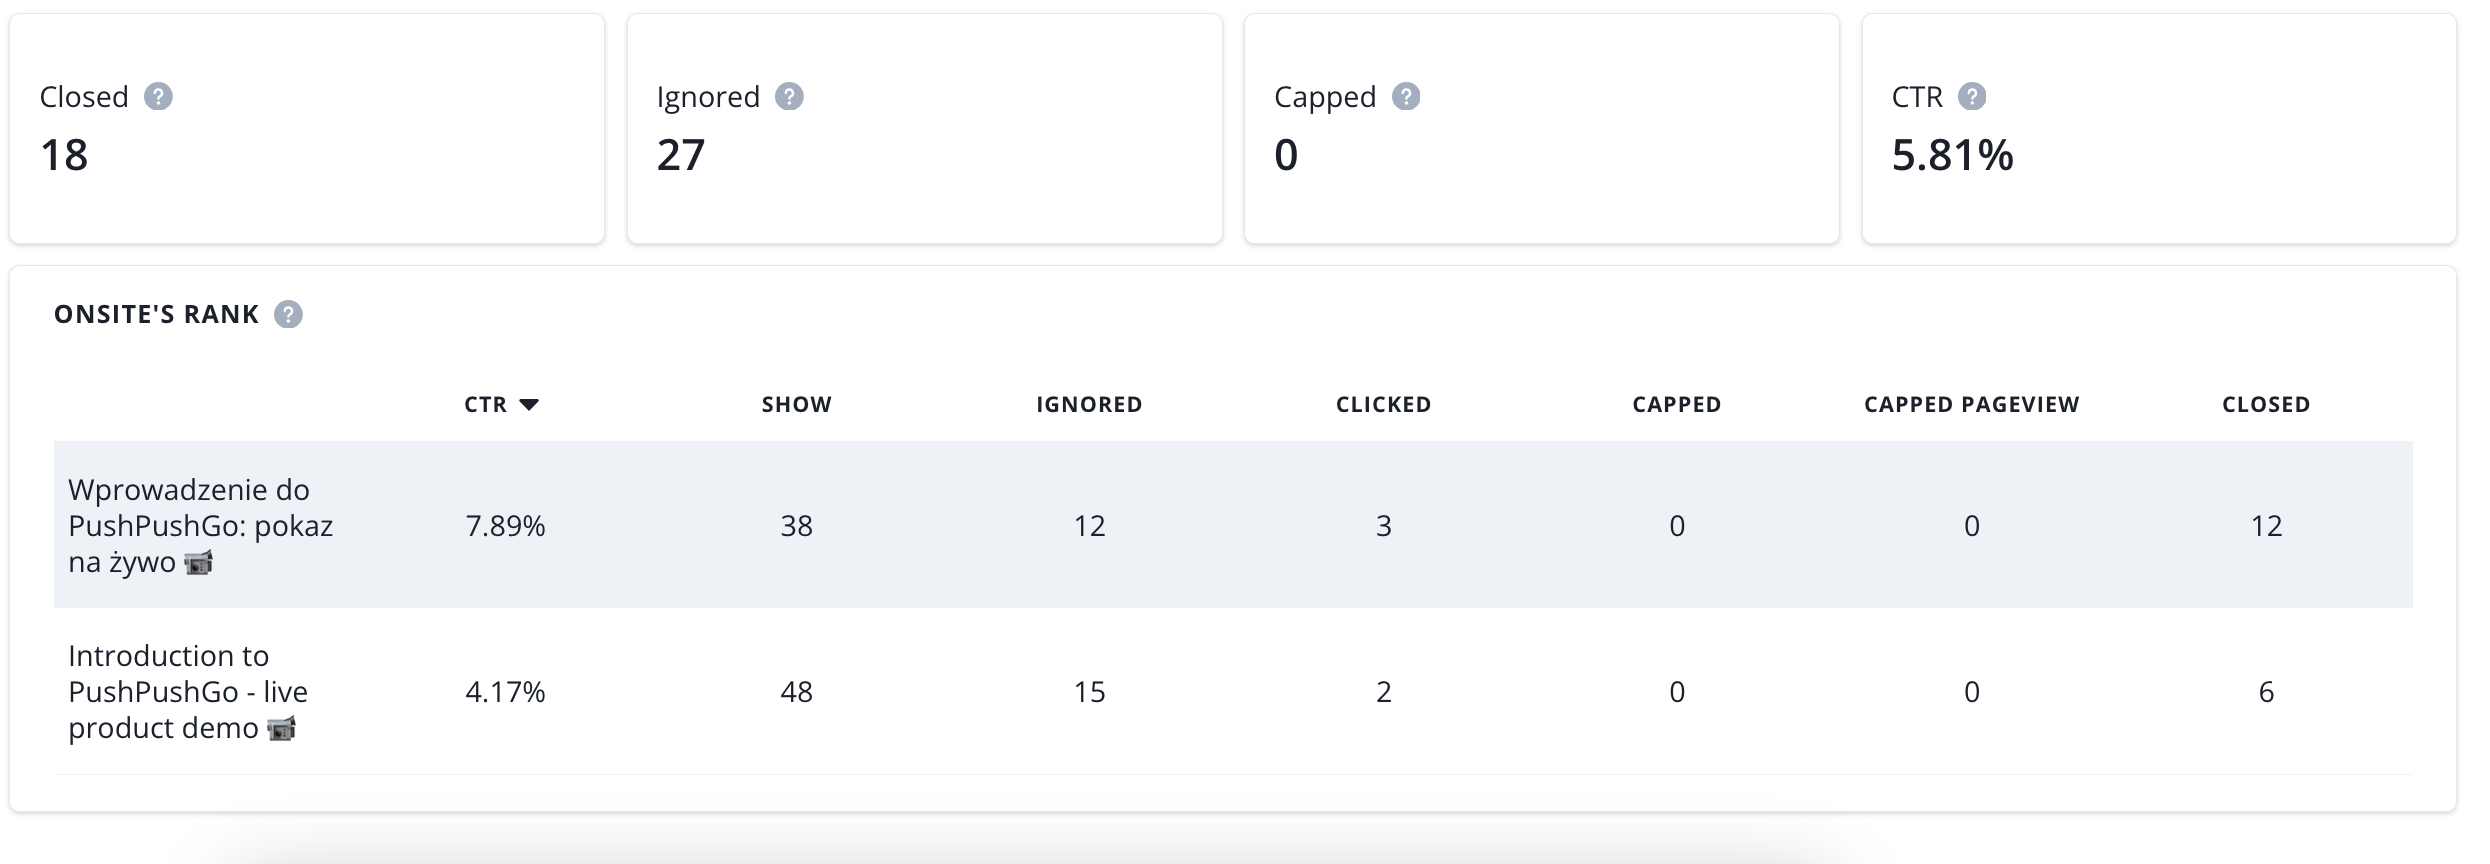2490x864 pixels.
Task: Click the 5.81% CTR summary value
Action: point(1952,156)
